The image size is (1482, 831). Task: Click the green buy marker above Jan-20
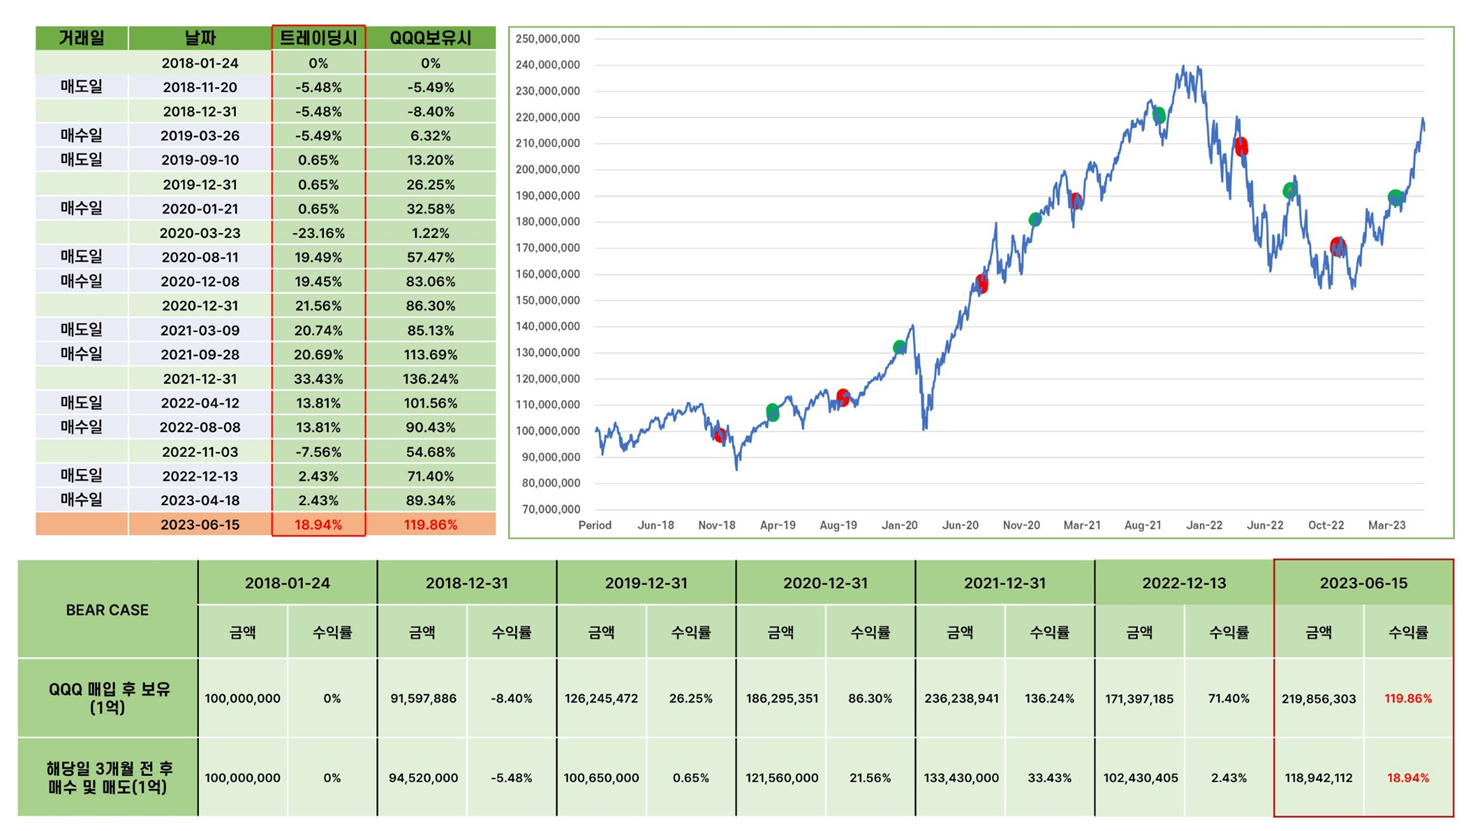click(899, 347)
